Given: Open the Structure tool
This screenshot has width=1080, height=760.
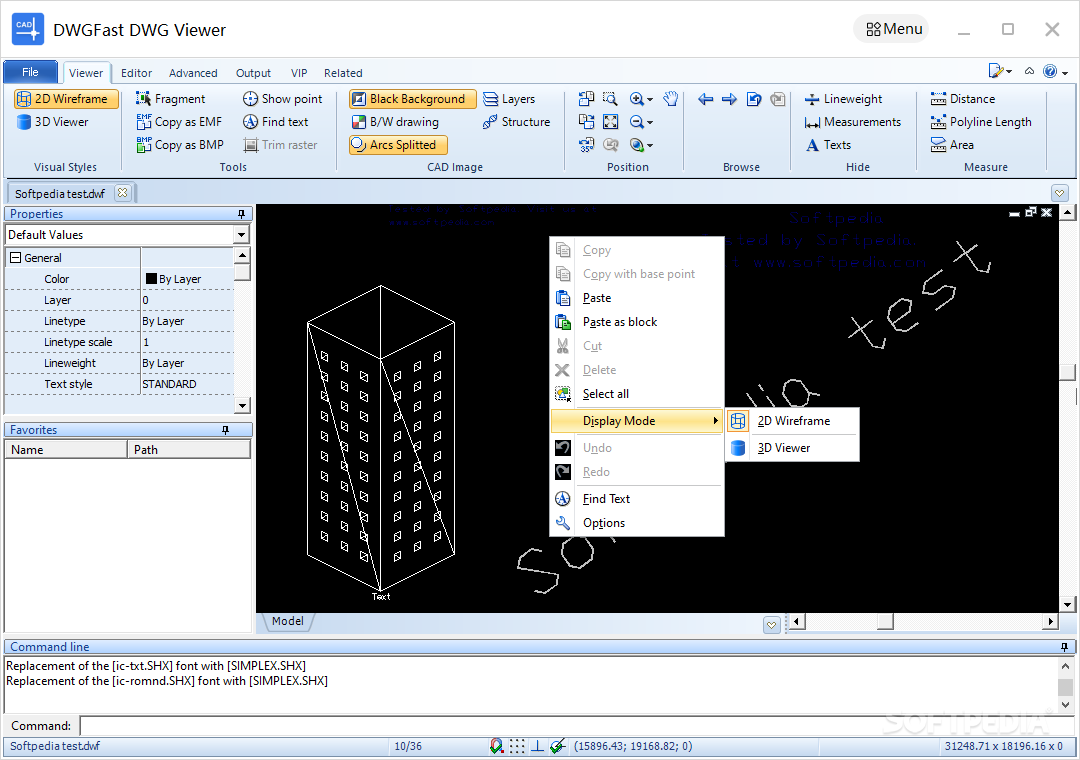Looking at the screenshot, I should click(x=517, y=122).
